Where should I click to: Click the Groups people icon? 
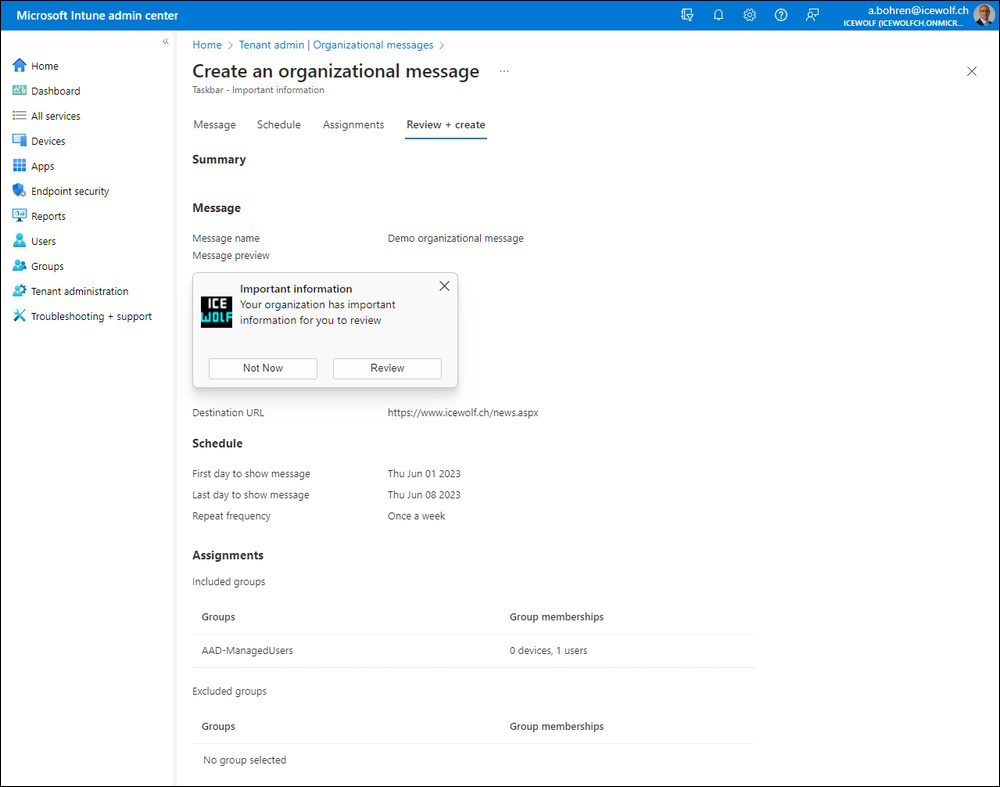[x=20, y=266]
